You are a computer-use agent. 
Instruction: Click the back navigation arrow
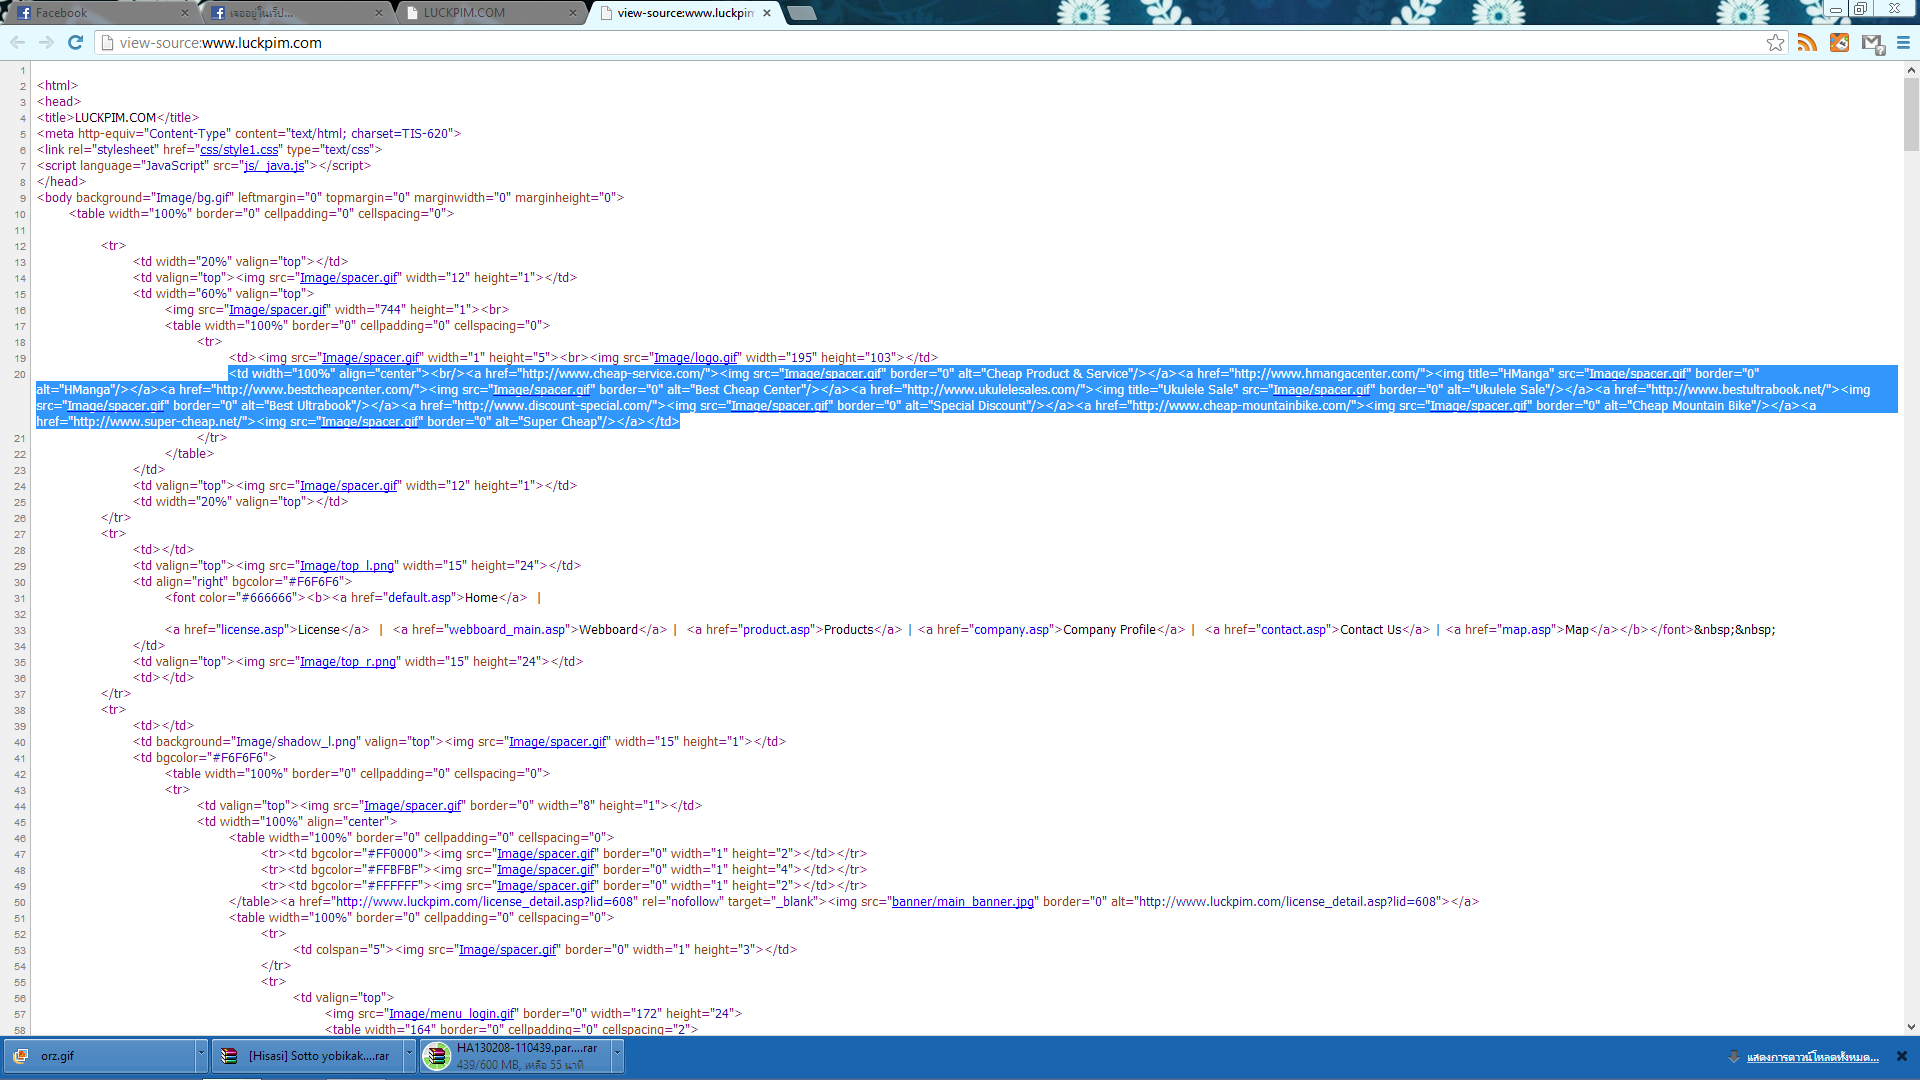pos(17,43)
